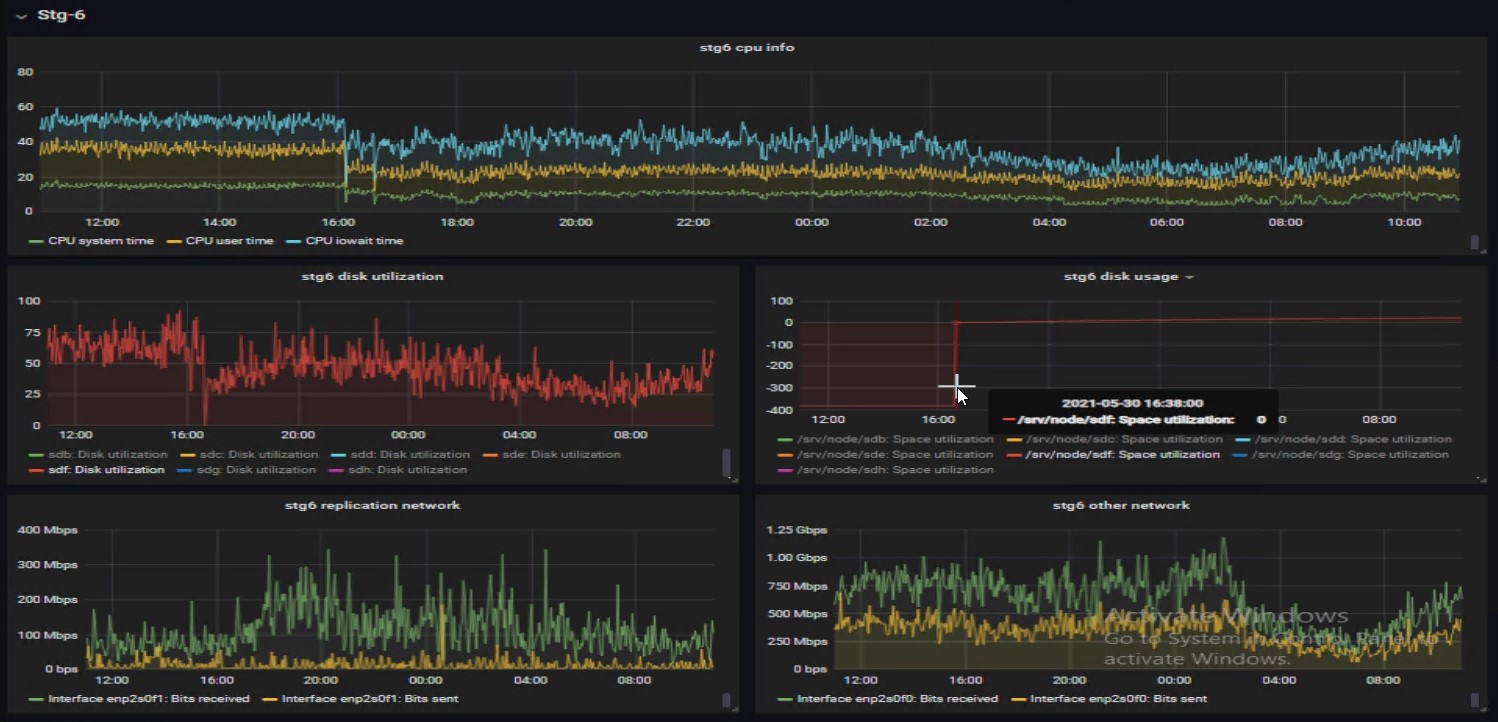Click the stg6 disk utilization legend scrollbar
This screenshot has width=1498, height=722.
pos(726,462)
